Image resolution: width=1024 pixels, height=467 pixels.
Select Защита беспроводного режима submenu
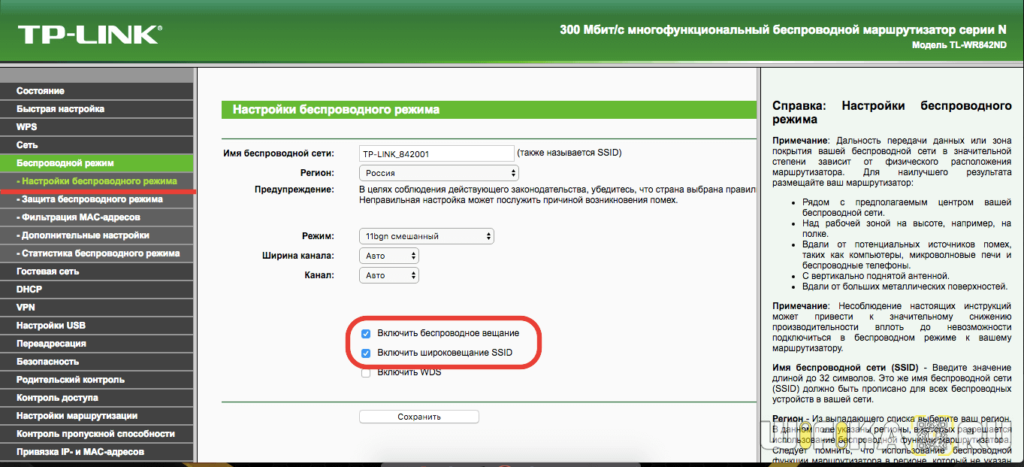click(90, 199)
